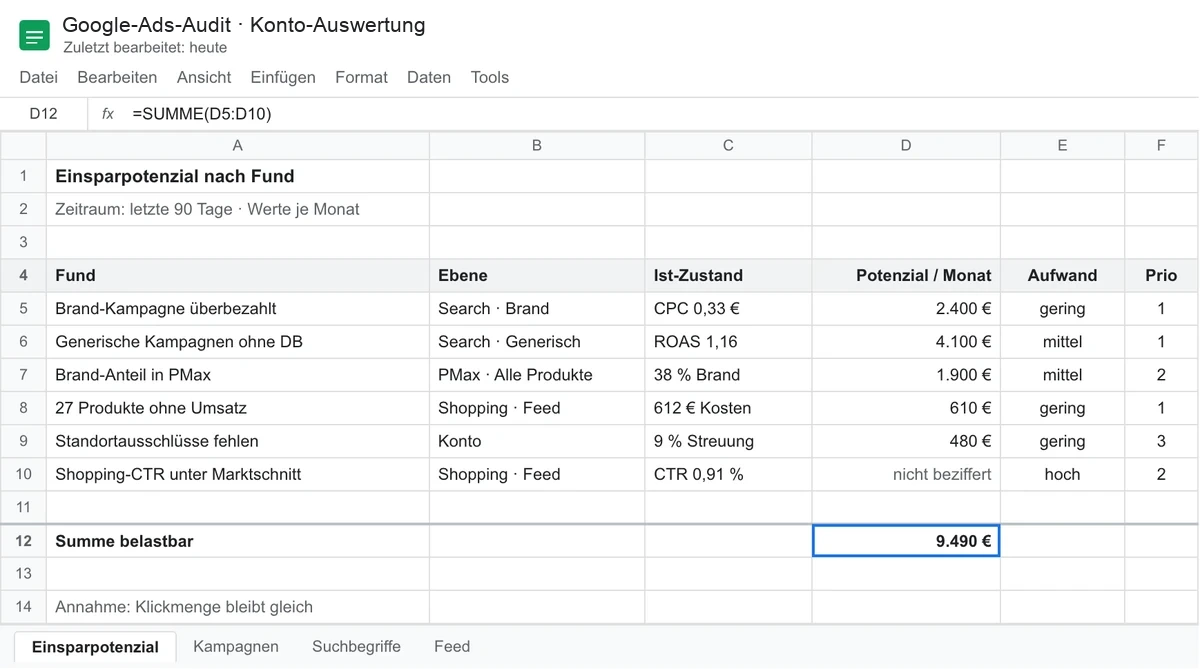The height and width of the screenshot is (669, 1200).
Task: Click the 'Ist-Zustand' header cell
Action: click(x=728, y=275)
